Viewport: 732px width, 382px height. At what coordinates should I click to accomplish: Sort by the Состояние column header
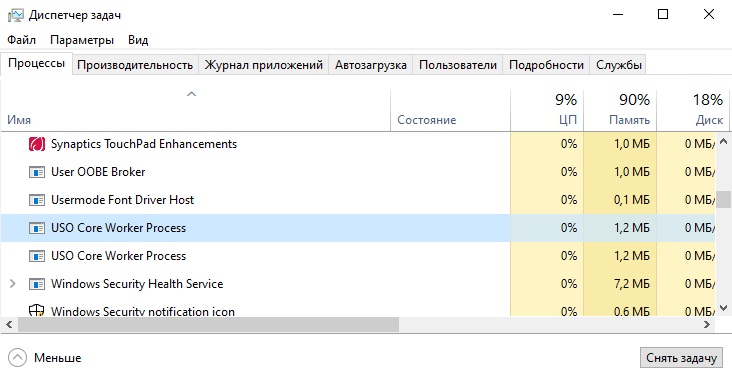[450, 111]
